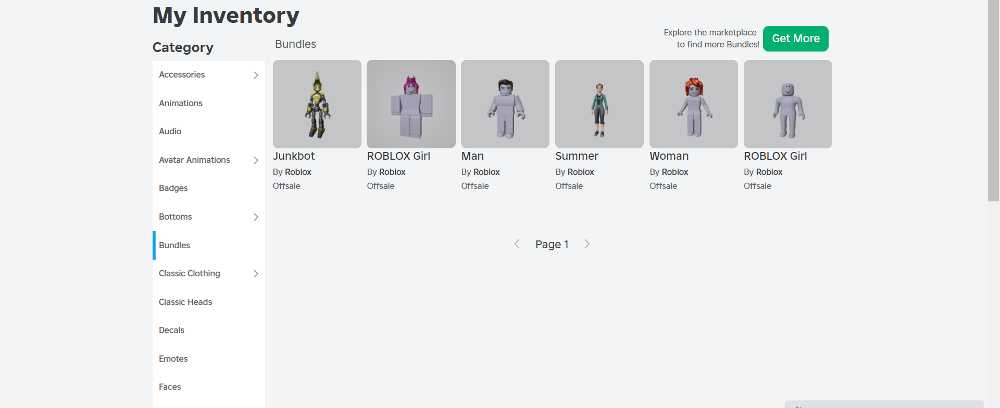Open the Badges category
The image size is (1000, 408).
click(209, 188)
